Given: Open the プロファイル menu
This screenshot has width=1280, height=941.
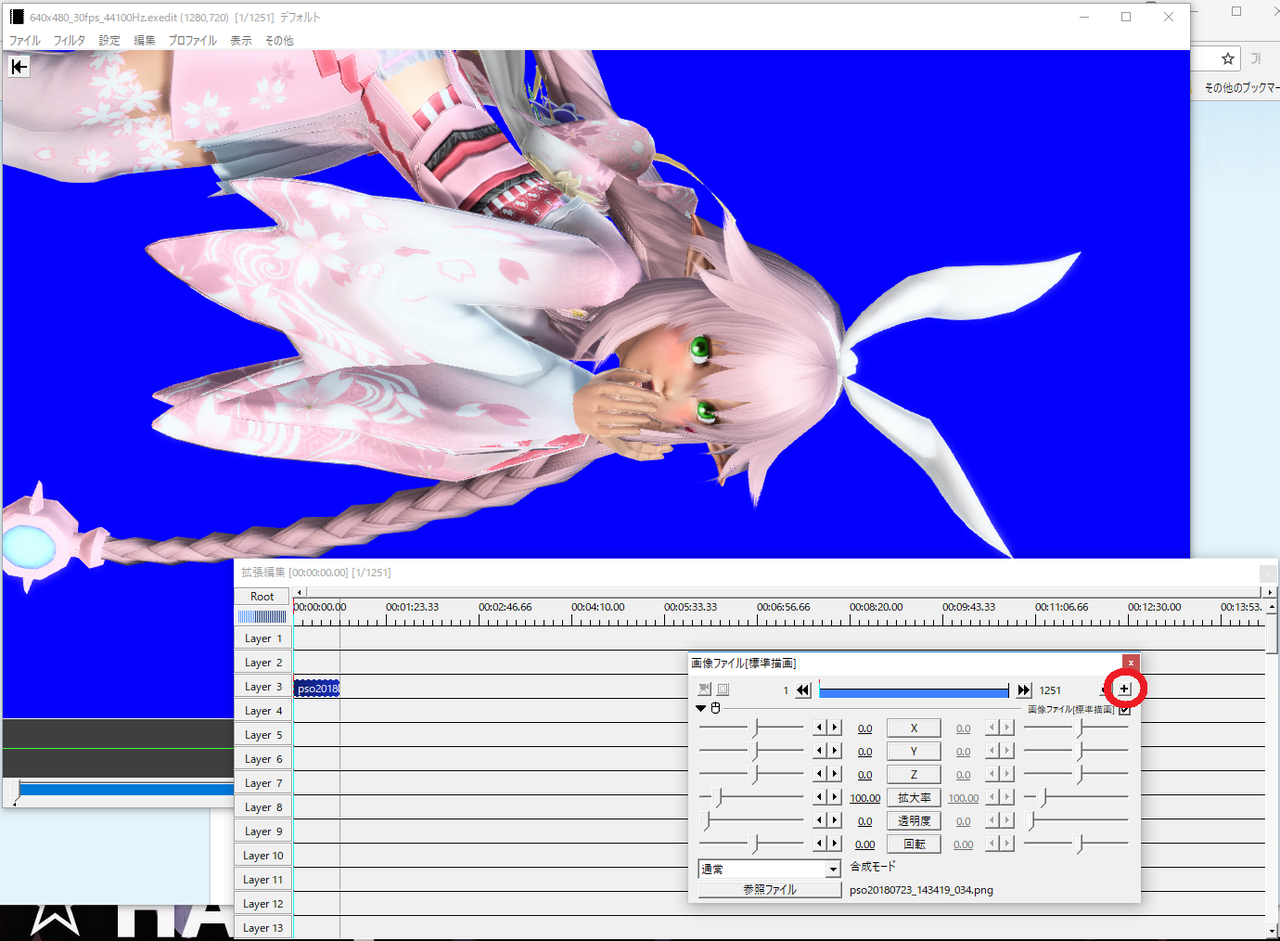Looking at the screenshot, I should coord(192,41).
